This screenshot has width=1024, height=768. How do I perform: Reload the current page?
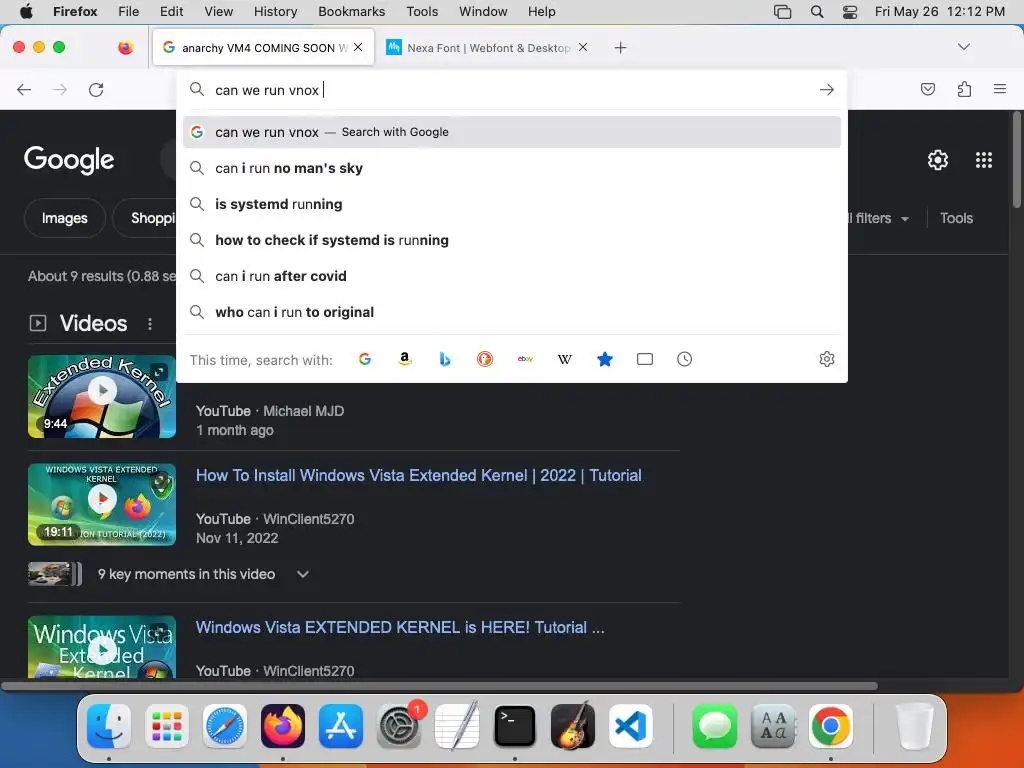(x=96, y=89)
